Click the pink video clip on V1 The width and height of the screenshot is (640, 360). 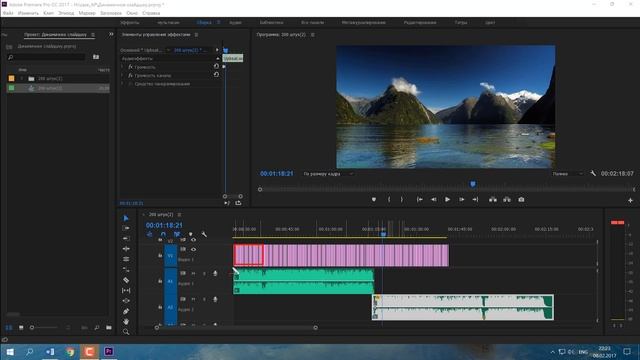tap(341, 256)
